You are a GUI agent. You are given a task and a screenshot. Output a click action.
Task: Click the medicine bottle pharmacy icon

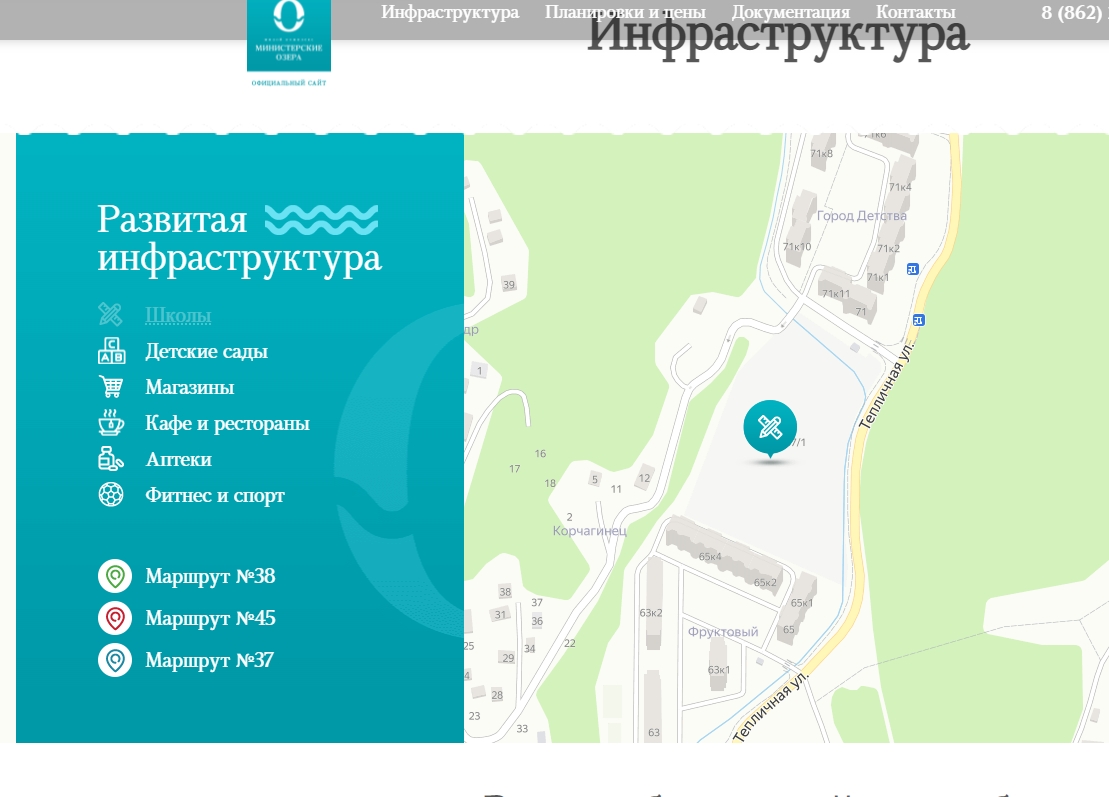point(111,459)
